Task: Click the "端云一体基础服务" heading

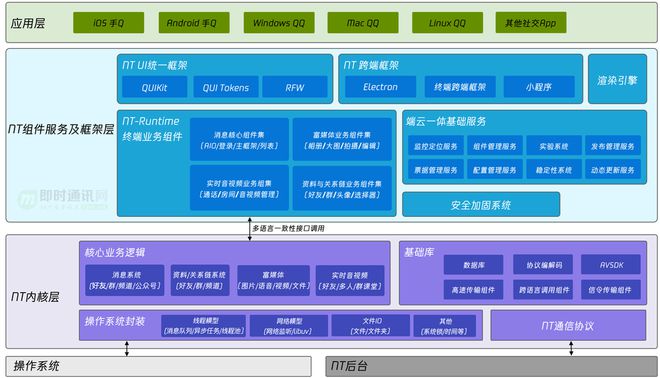Action: [446, 122]
